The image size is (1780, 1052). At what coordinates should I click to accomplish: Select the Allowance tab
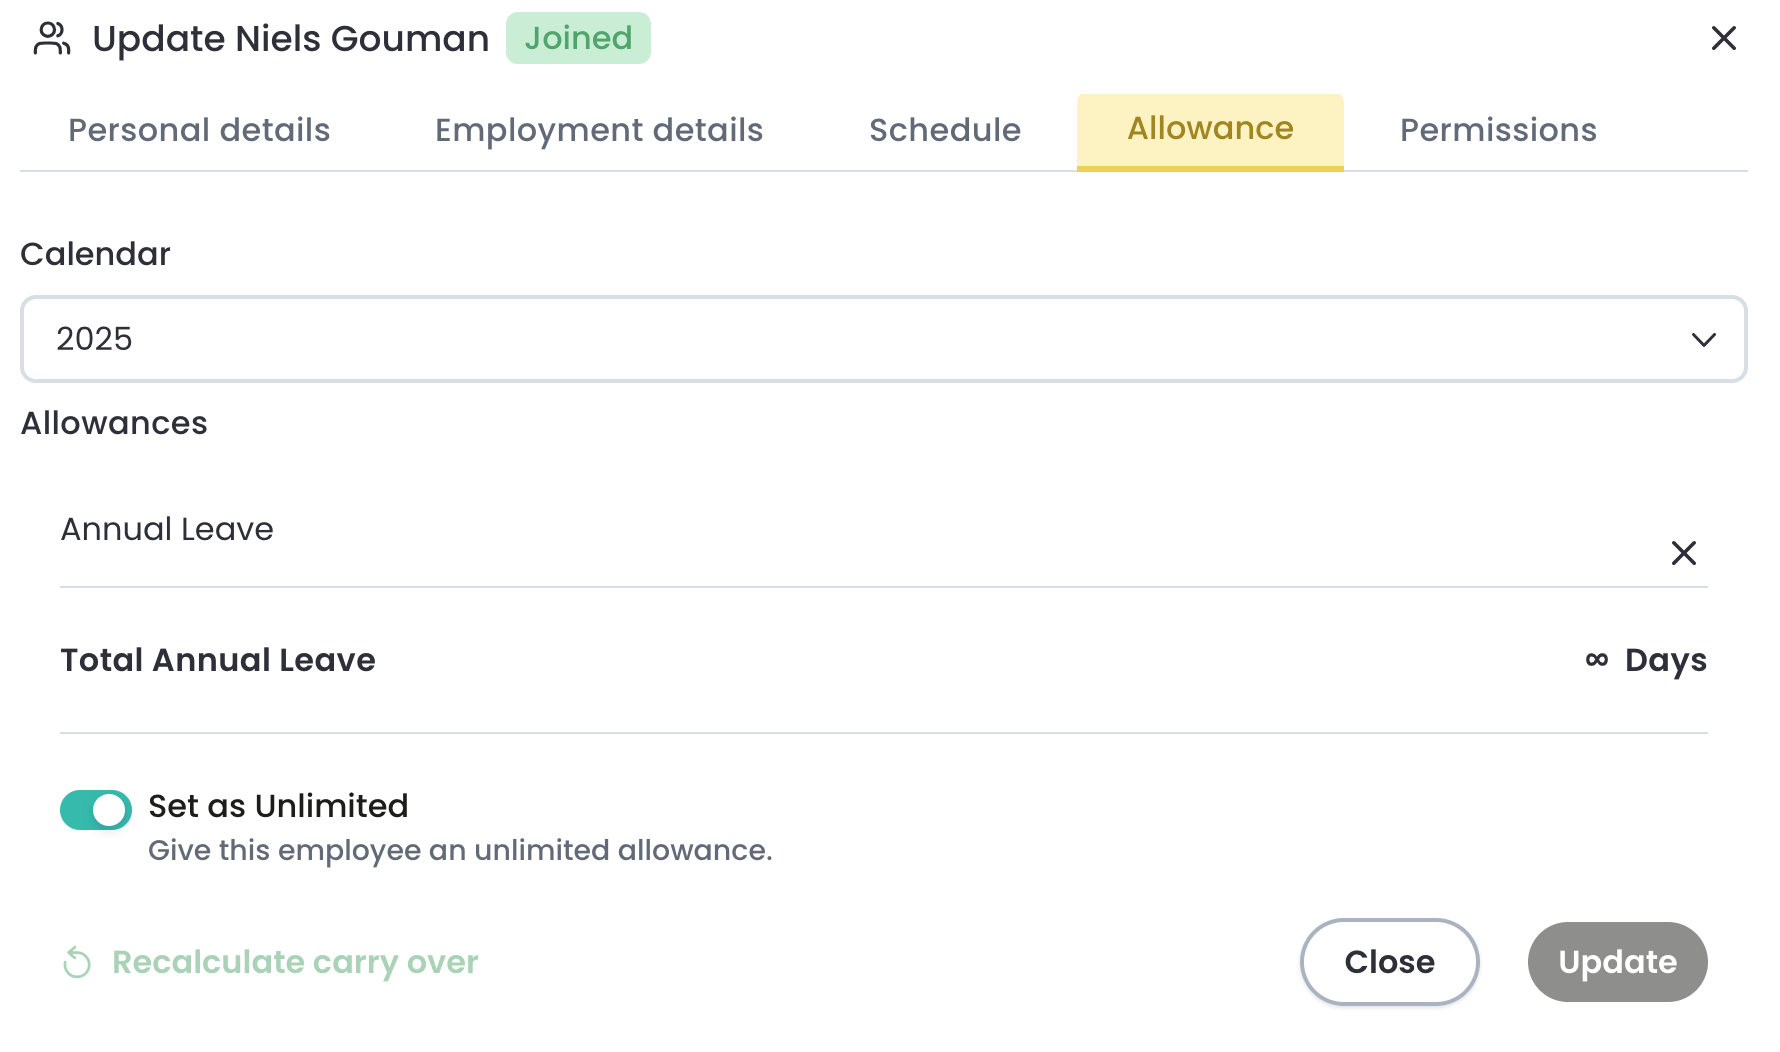(x=1210, y=130)
